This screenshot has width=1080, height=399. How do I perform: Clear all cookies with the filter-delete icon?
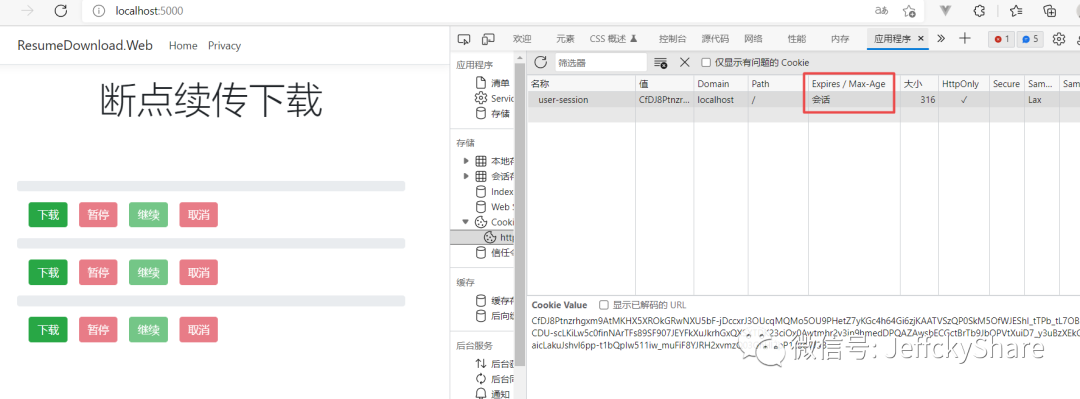[x=661, y=63]
